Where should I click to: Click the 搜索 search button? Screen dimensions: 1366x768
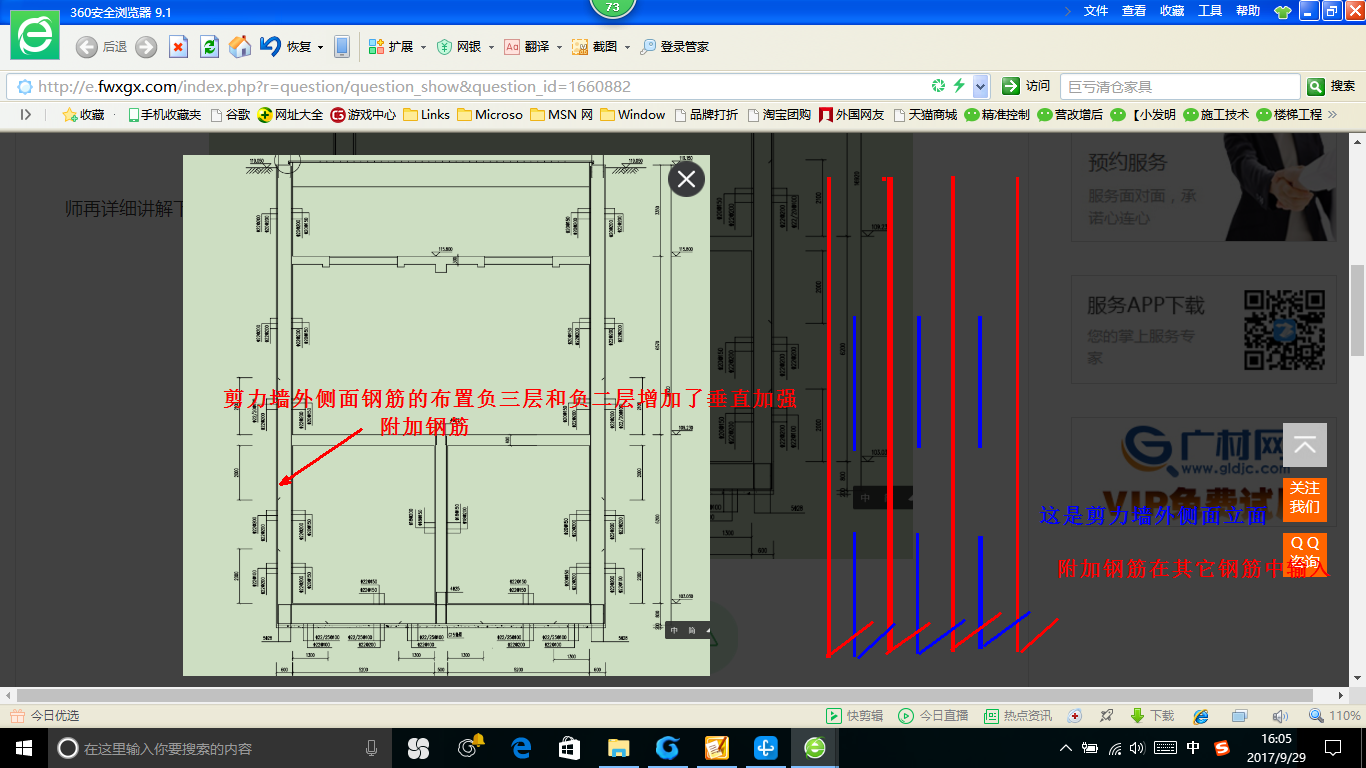pyautogui.click(x=1332, y=86)
